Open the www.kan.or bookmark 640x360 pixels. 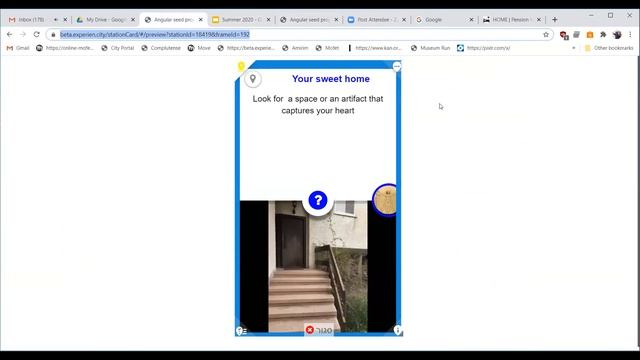375,48
